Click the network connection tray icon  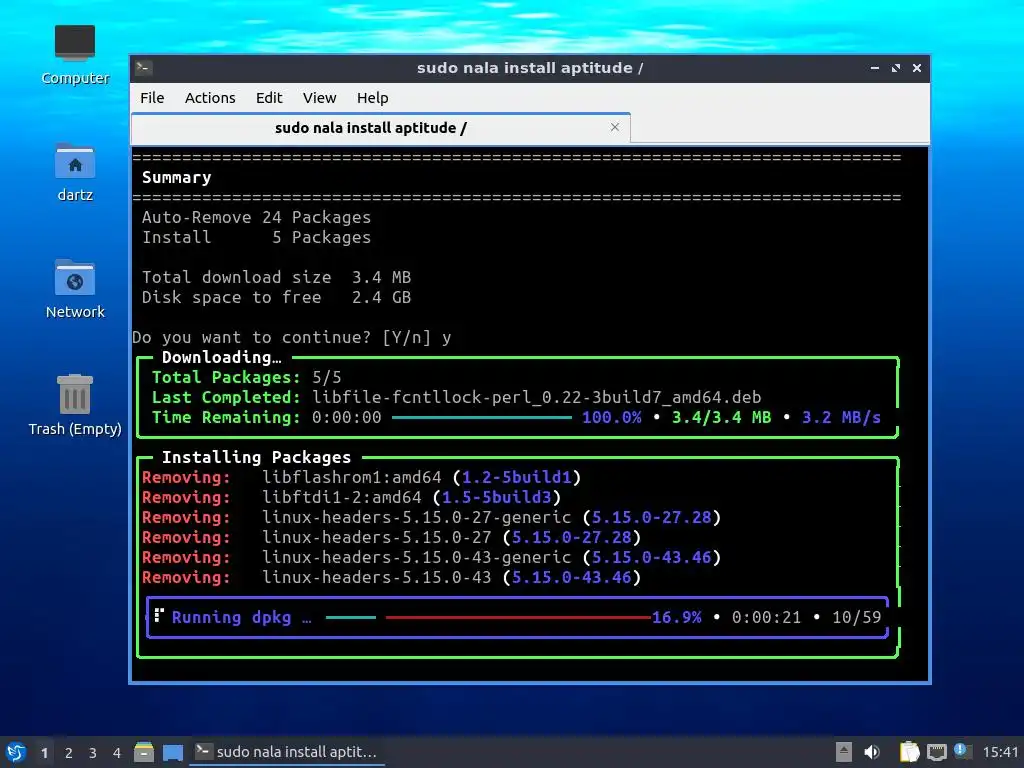tap(936, 752)
